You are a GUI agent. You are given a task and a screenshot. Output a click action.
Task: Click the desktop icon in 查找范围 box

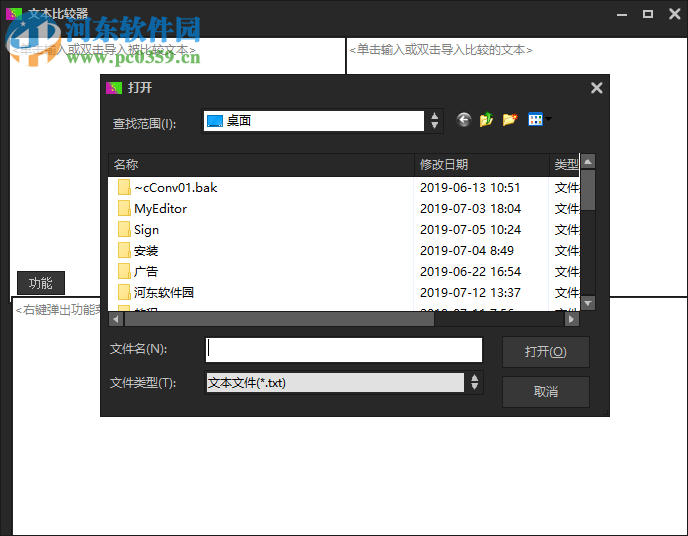click(x=215, y=121)
